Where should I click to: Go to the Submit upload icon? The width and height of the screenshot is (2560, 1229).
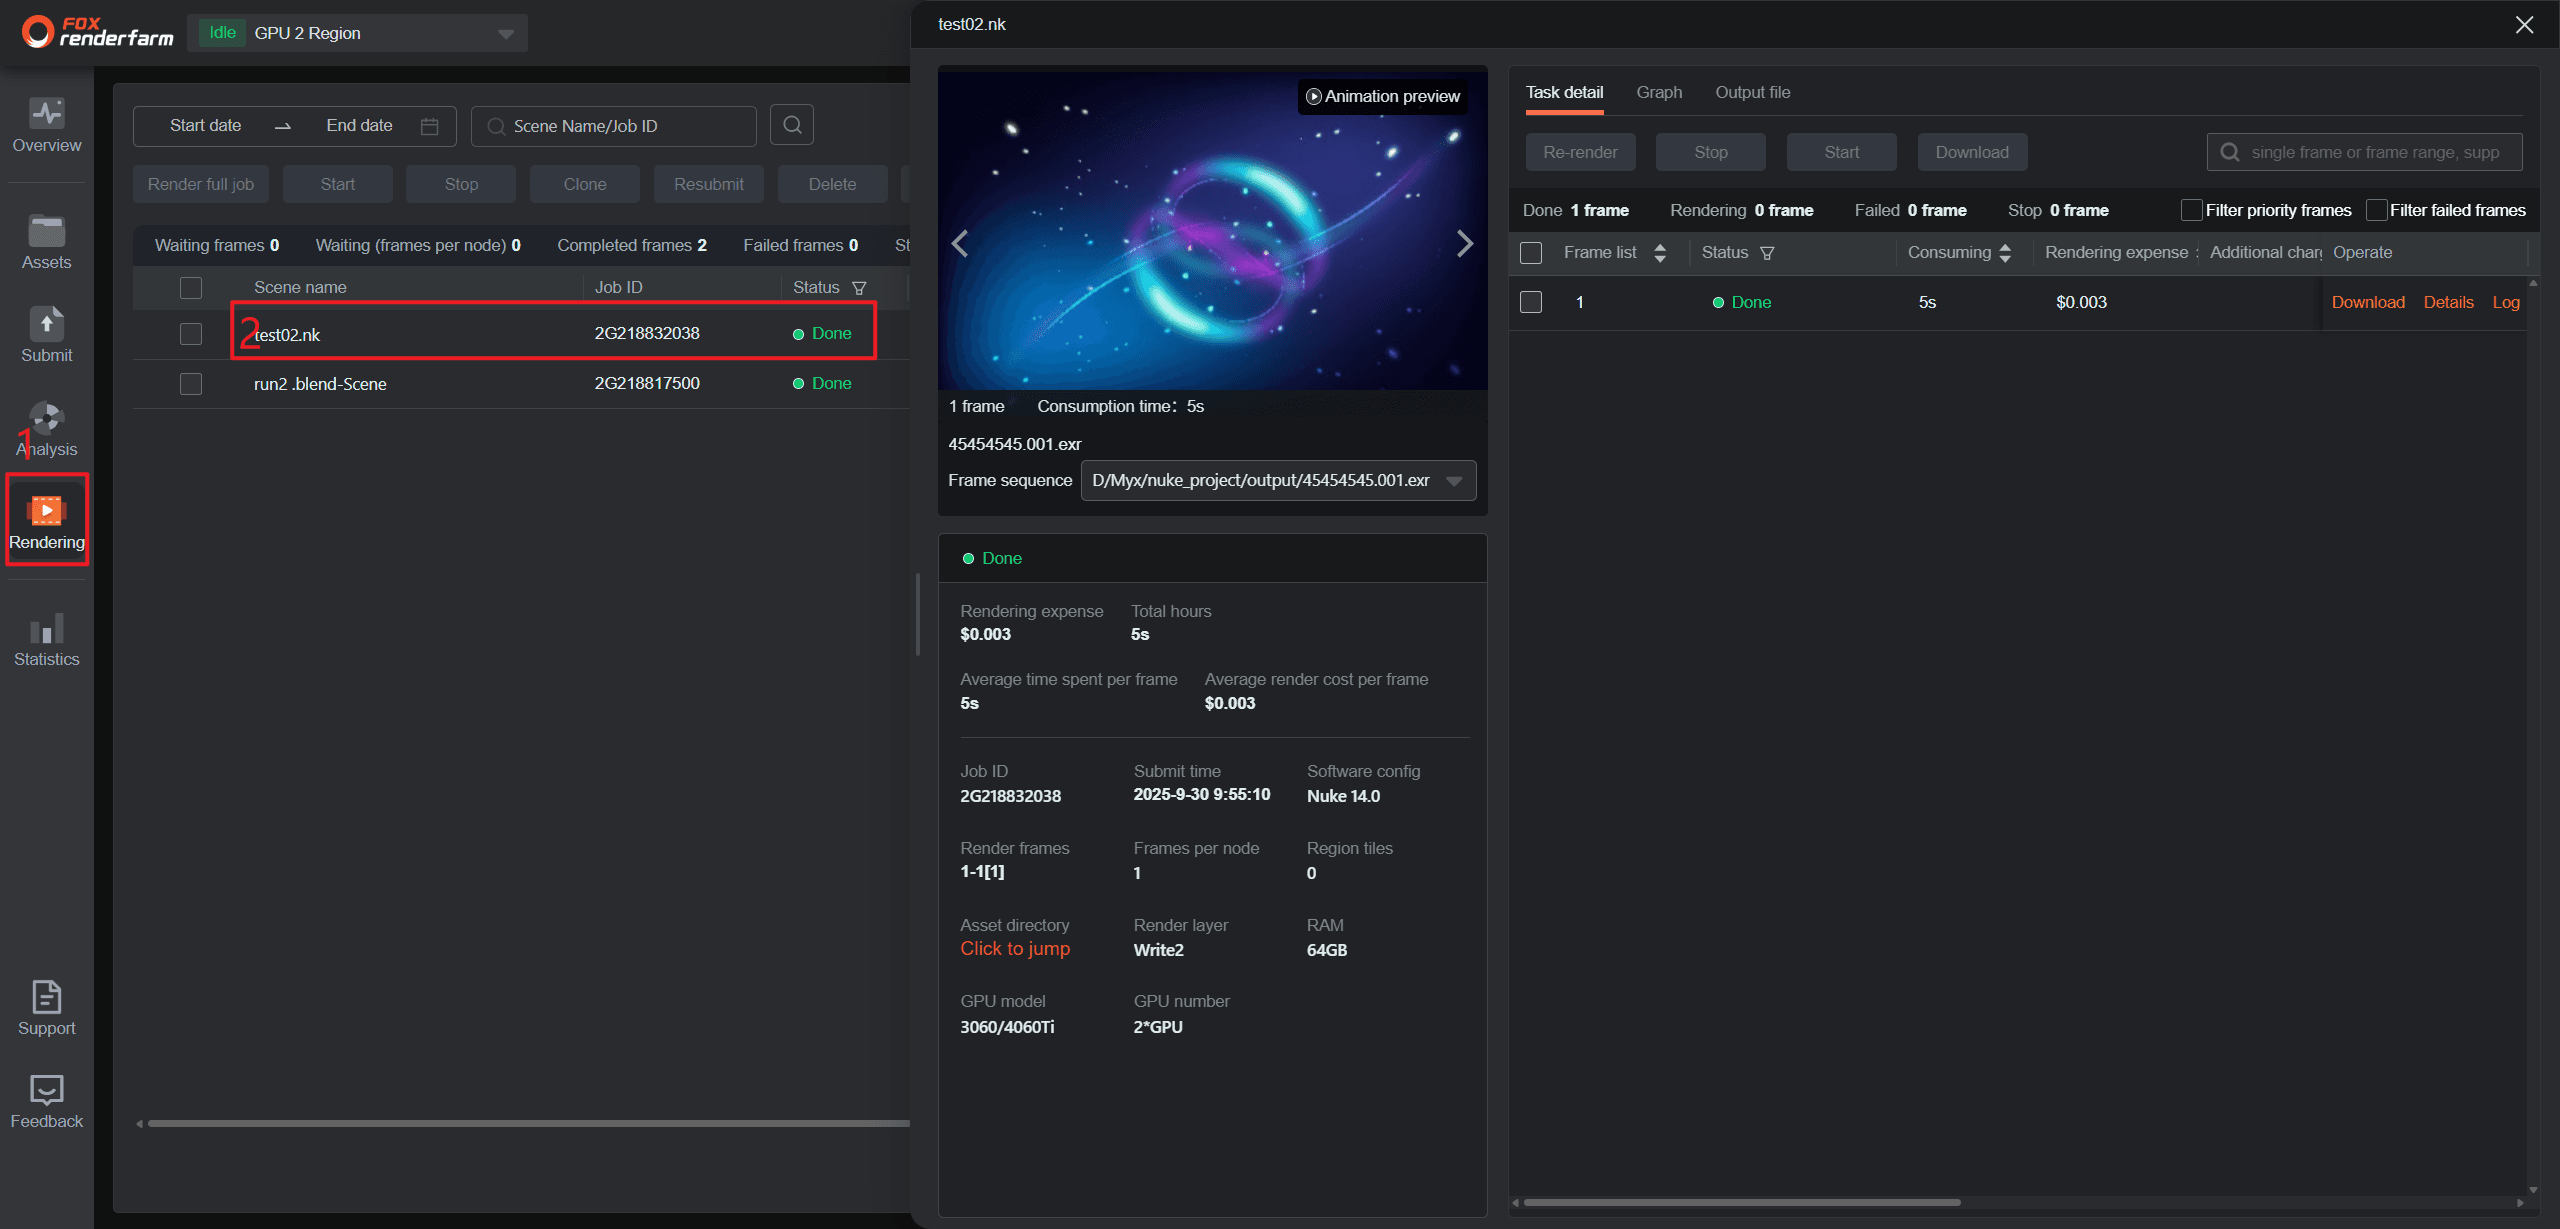[46, 324]
